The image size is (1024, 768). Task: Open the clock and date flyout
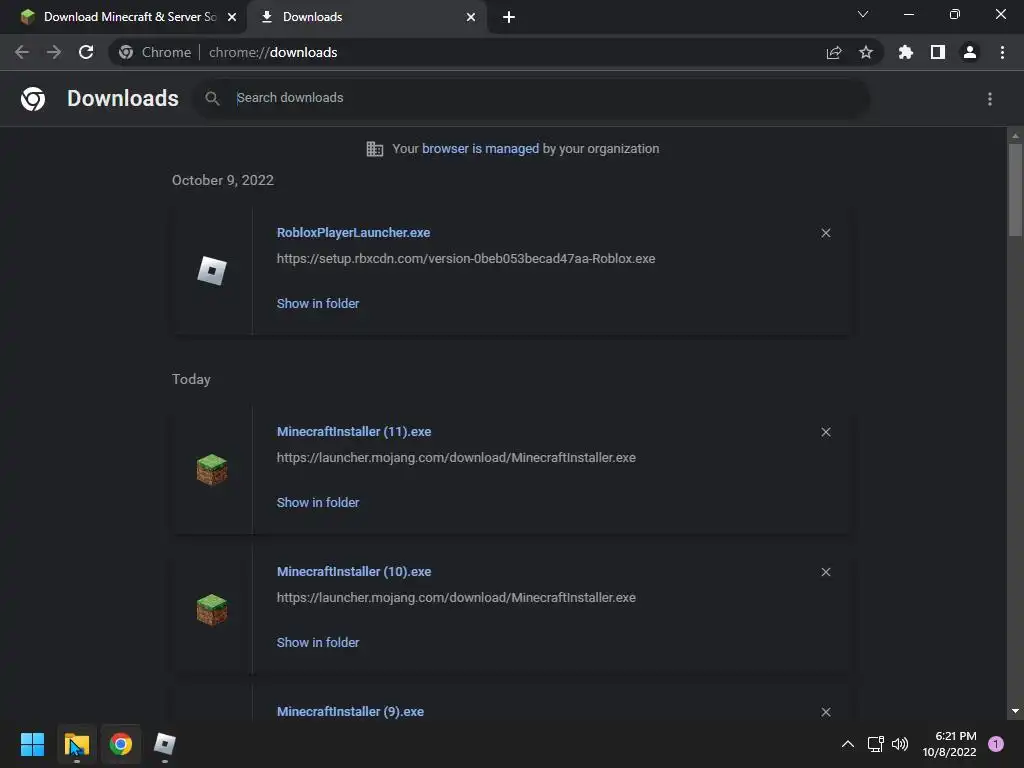pyautogui.click(x=950, y=744)
